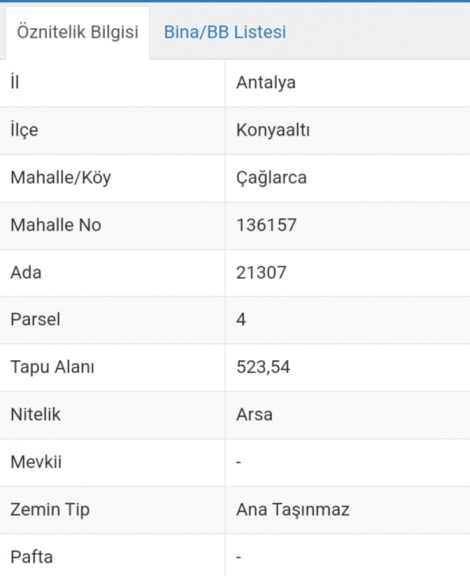Select the İlçe row label
470x576 pixels.
(x=24, y=130)
